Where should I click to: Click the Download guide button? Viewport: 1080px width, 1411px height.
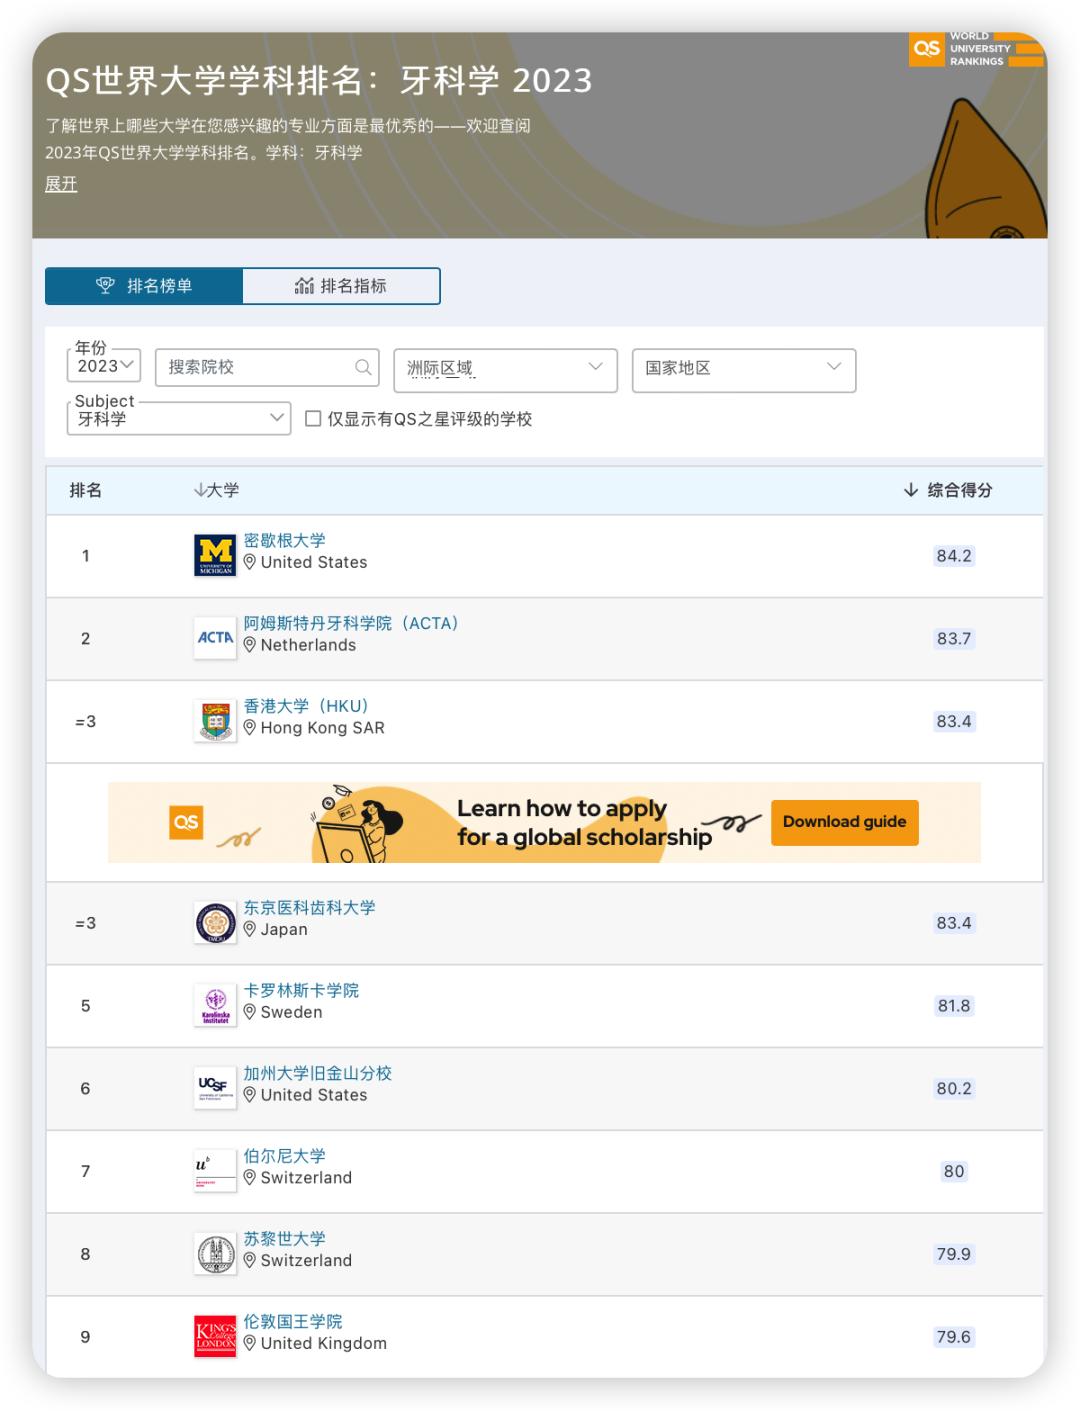pos(844,822)
